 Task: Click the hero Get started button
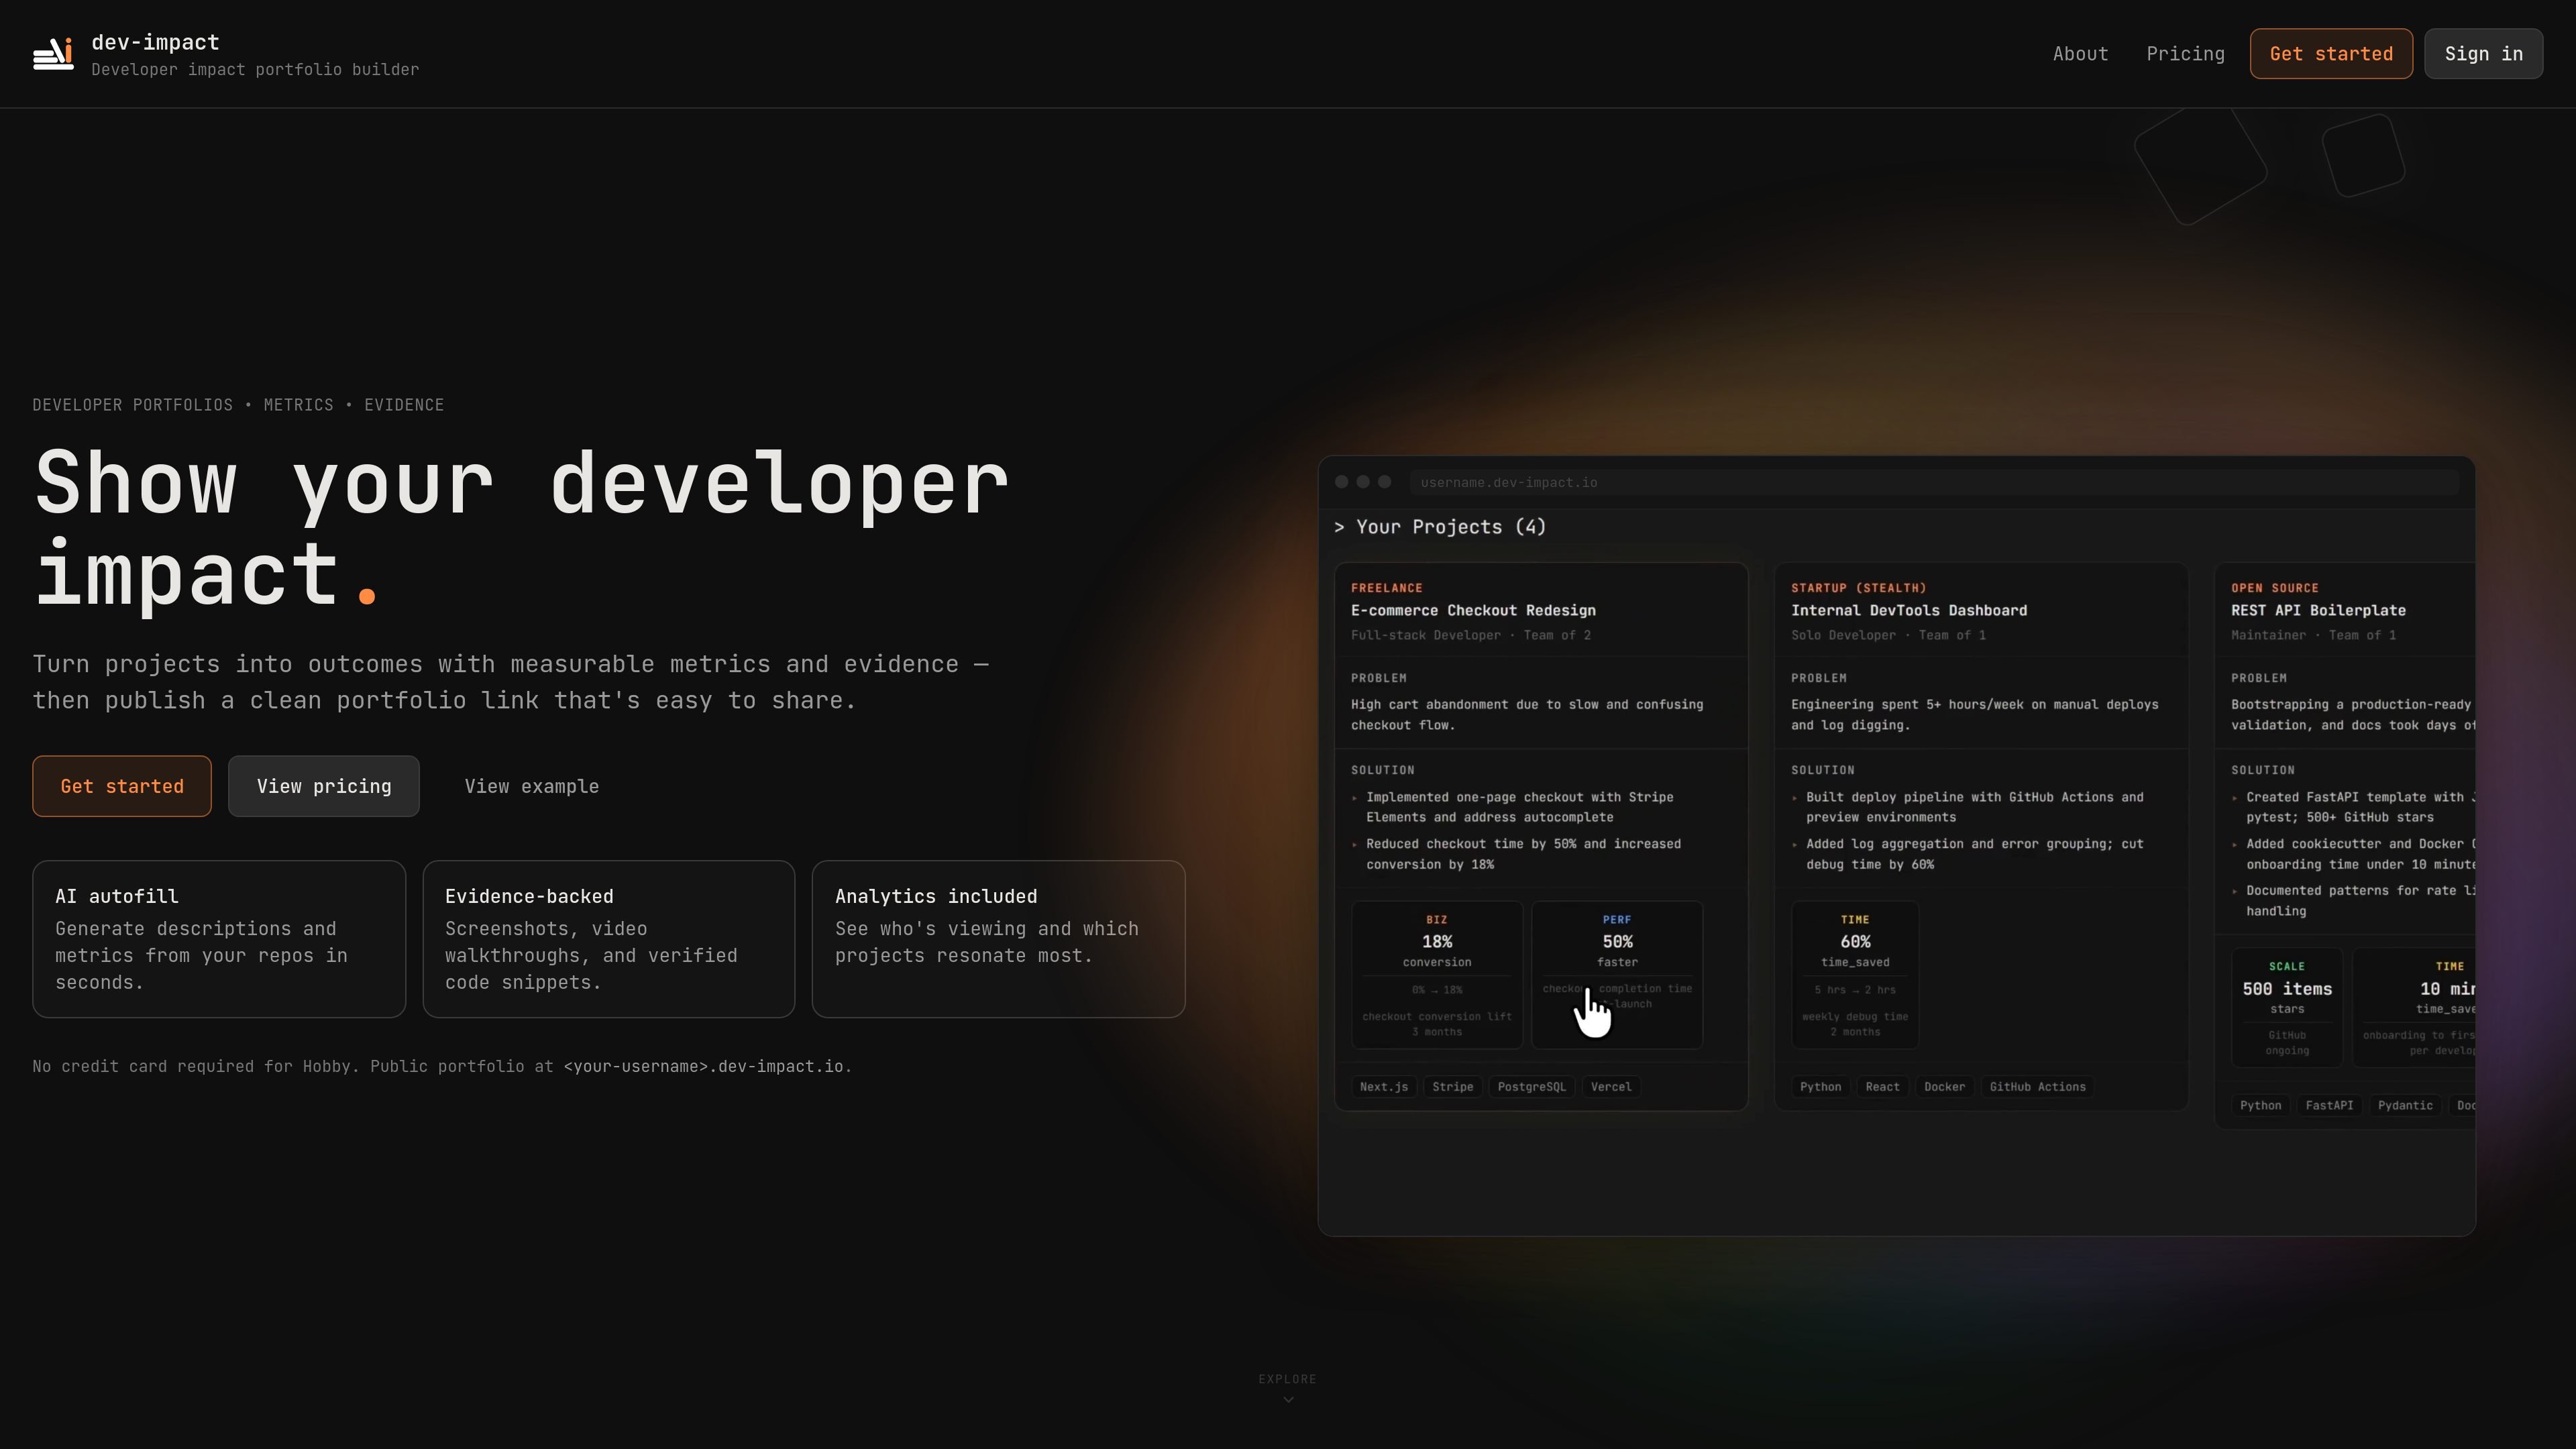coord(122,786)
